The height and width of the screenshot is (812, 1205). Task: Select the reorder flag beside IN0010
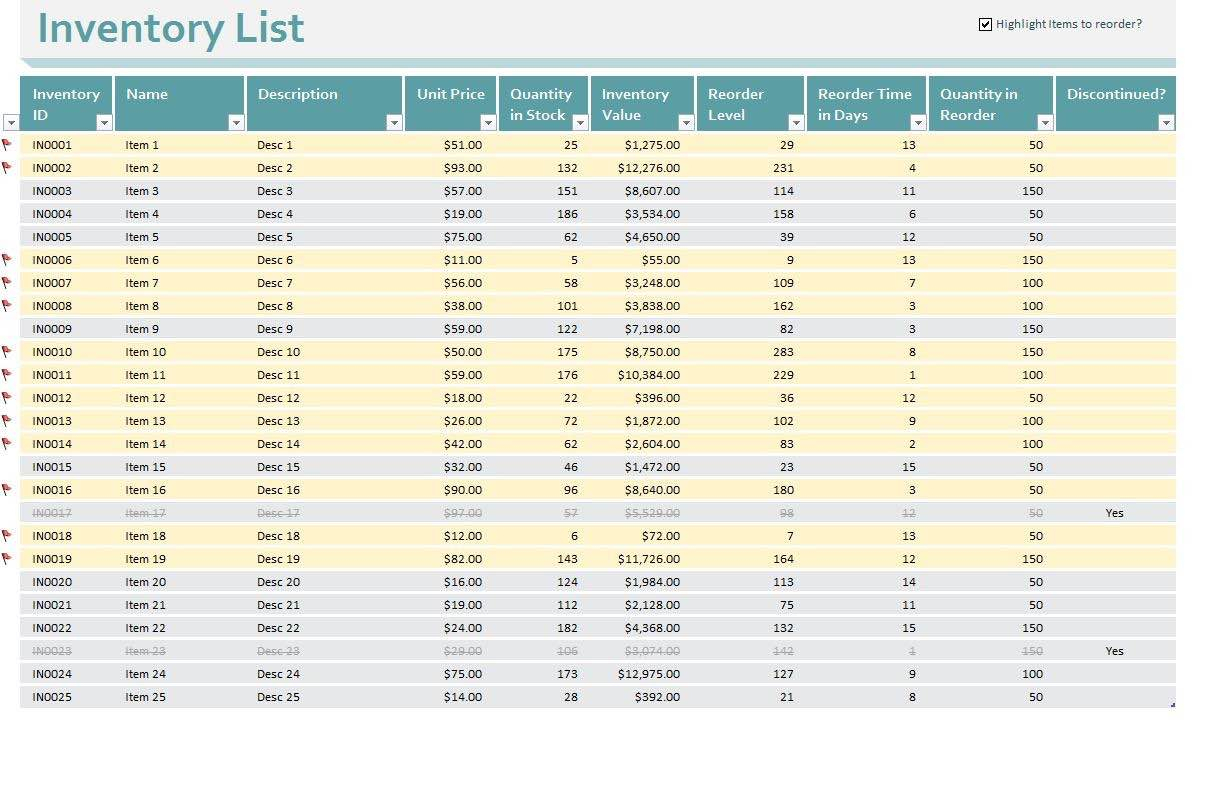8,351
